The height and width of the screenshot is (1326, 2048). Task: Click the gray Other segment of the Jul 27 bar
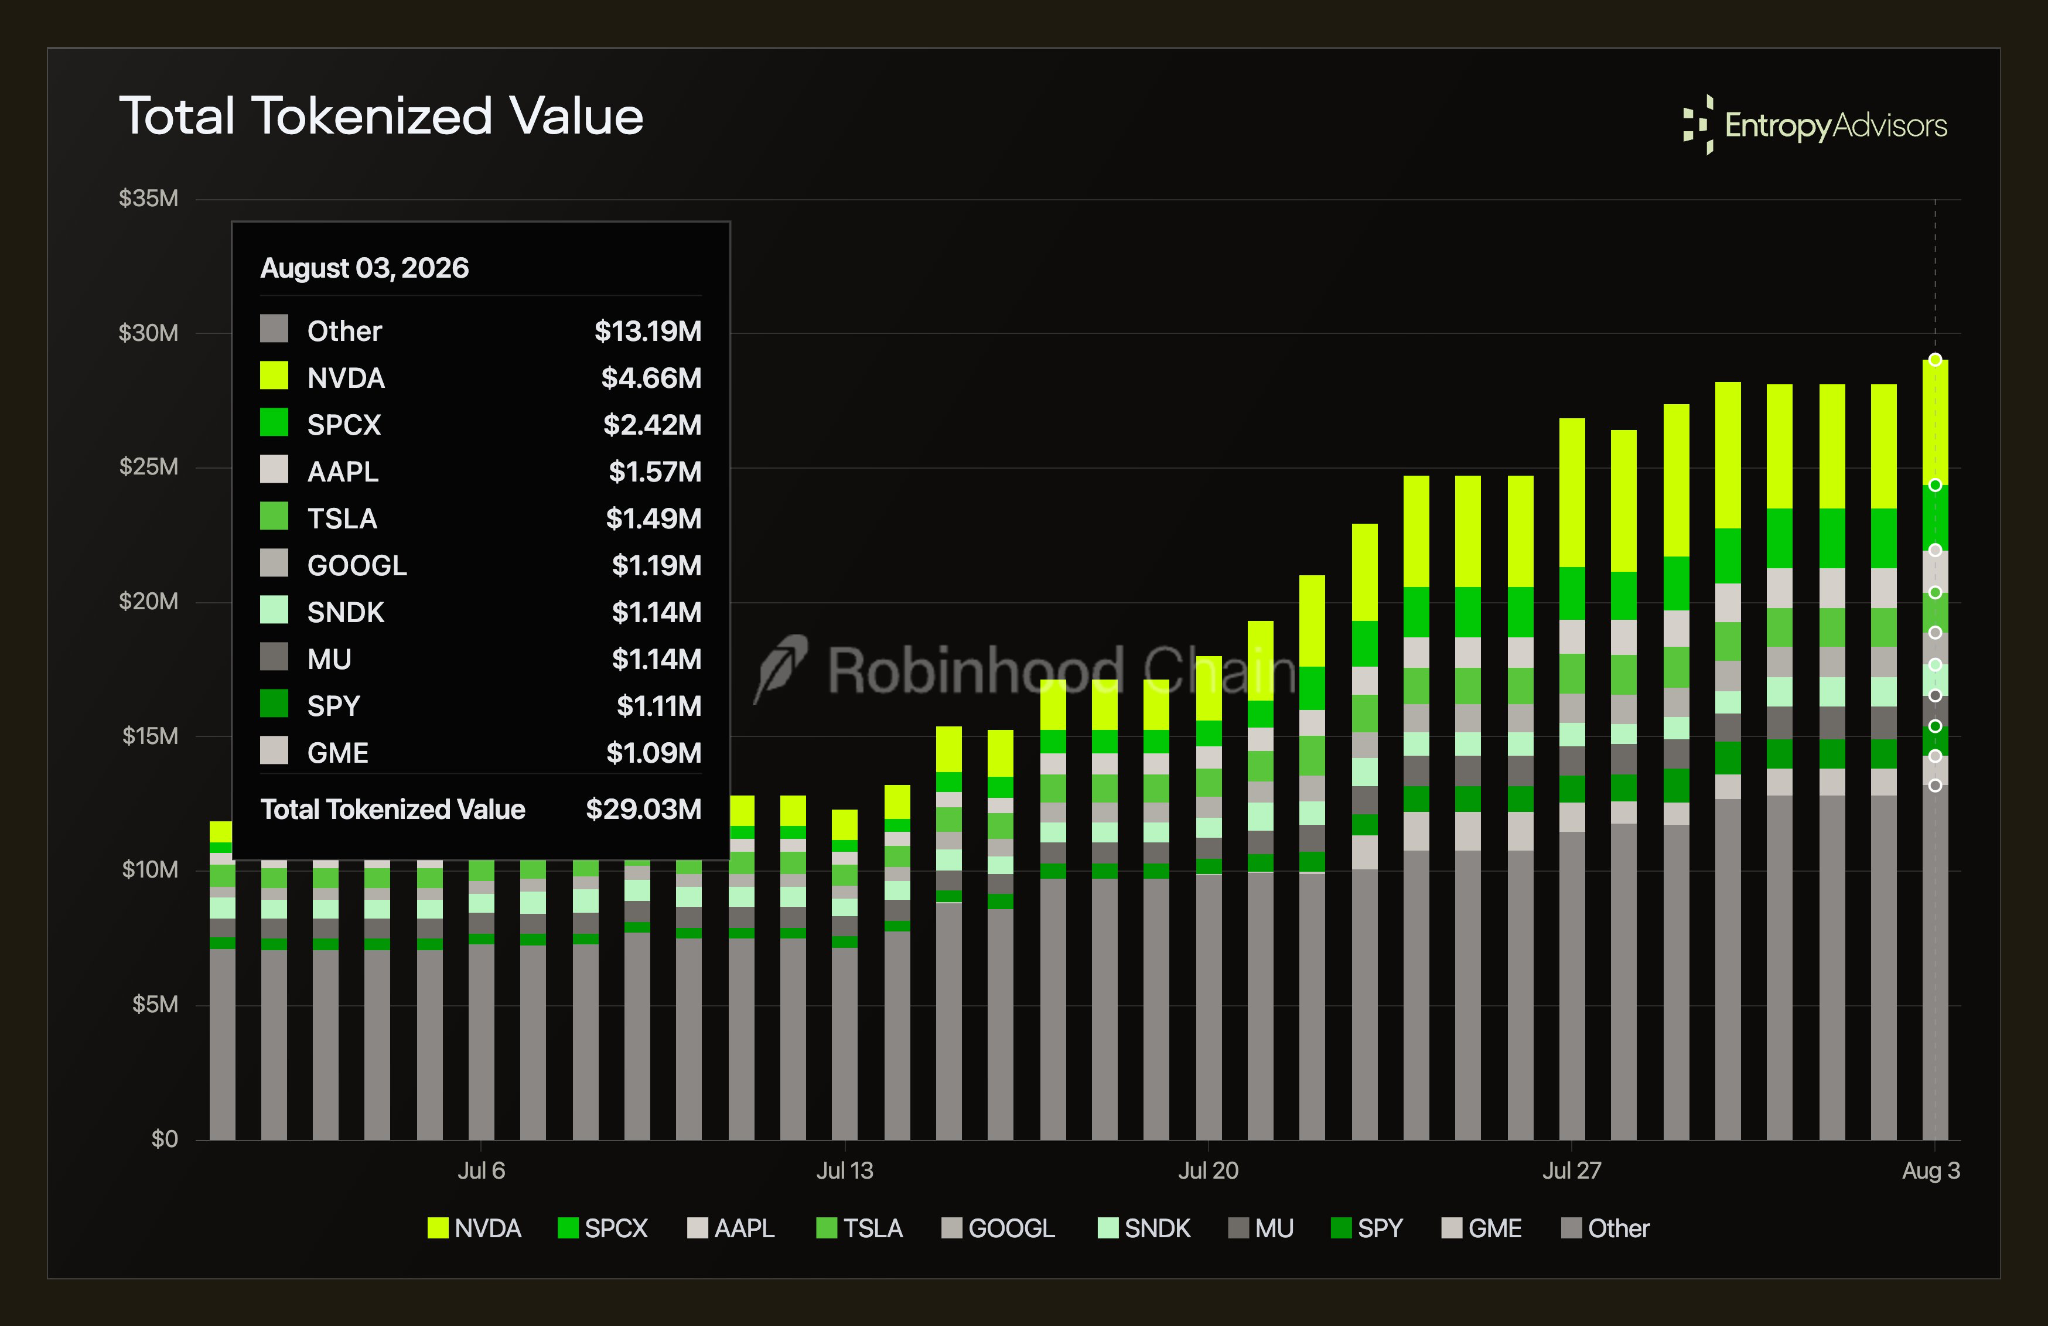pos(1572,986)
